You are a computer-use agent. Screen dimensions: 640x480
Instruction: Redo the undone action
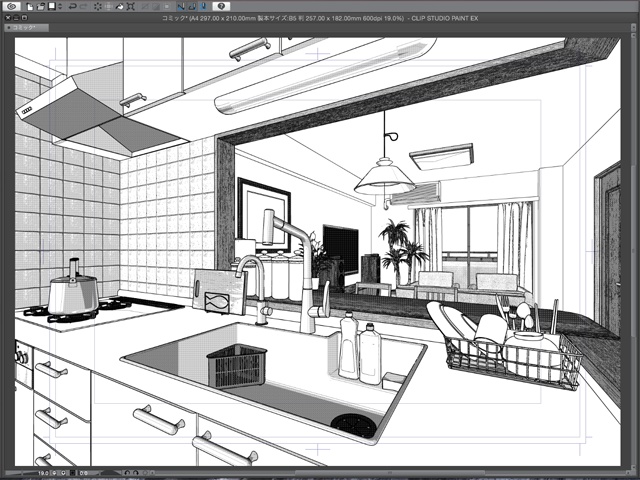tap(84, 6)
